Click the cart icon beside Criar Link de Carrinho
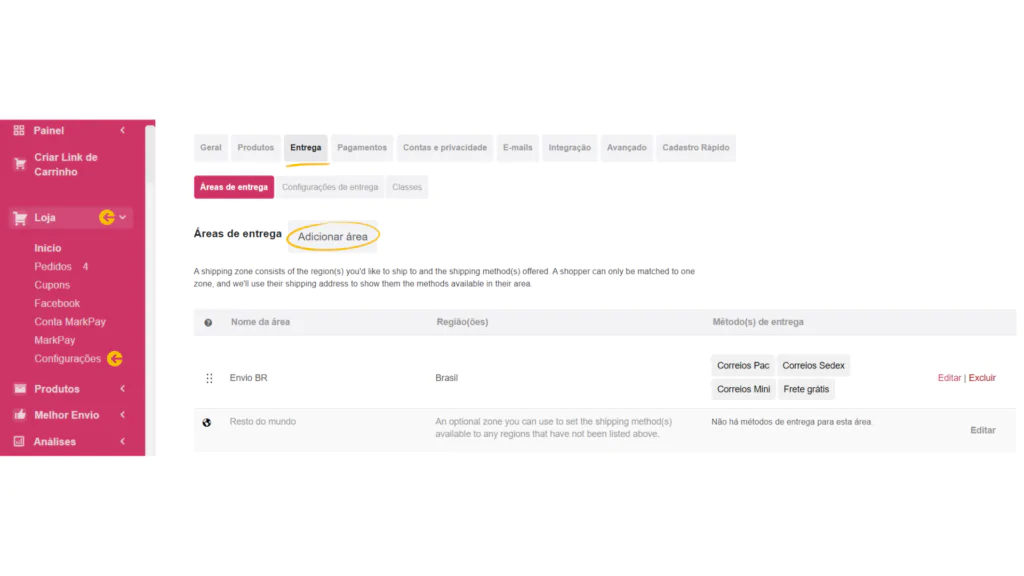The width and height of the screenshot is (1024, 576). click(20, 164)
